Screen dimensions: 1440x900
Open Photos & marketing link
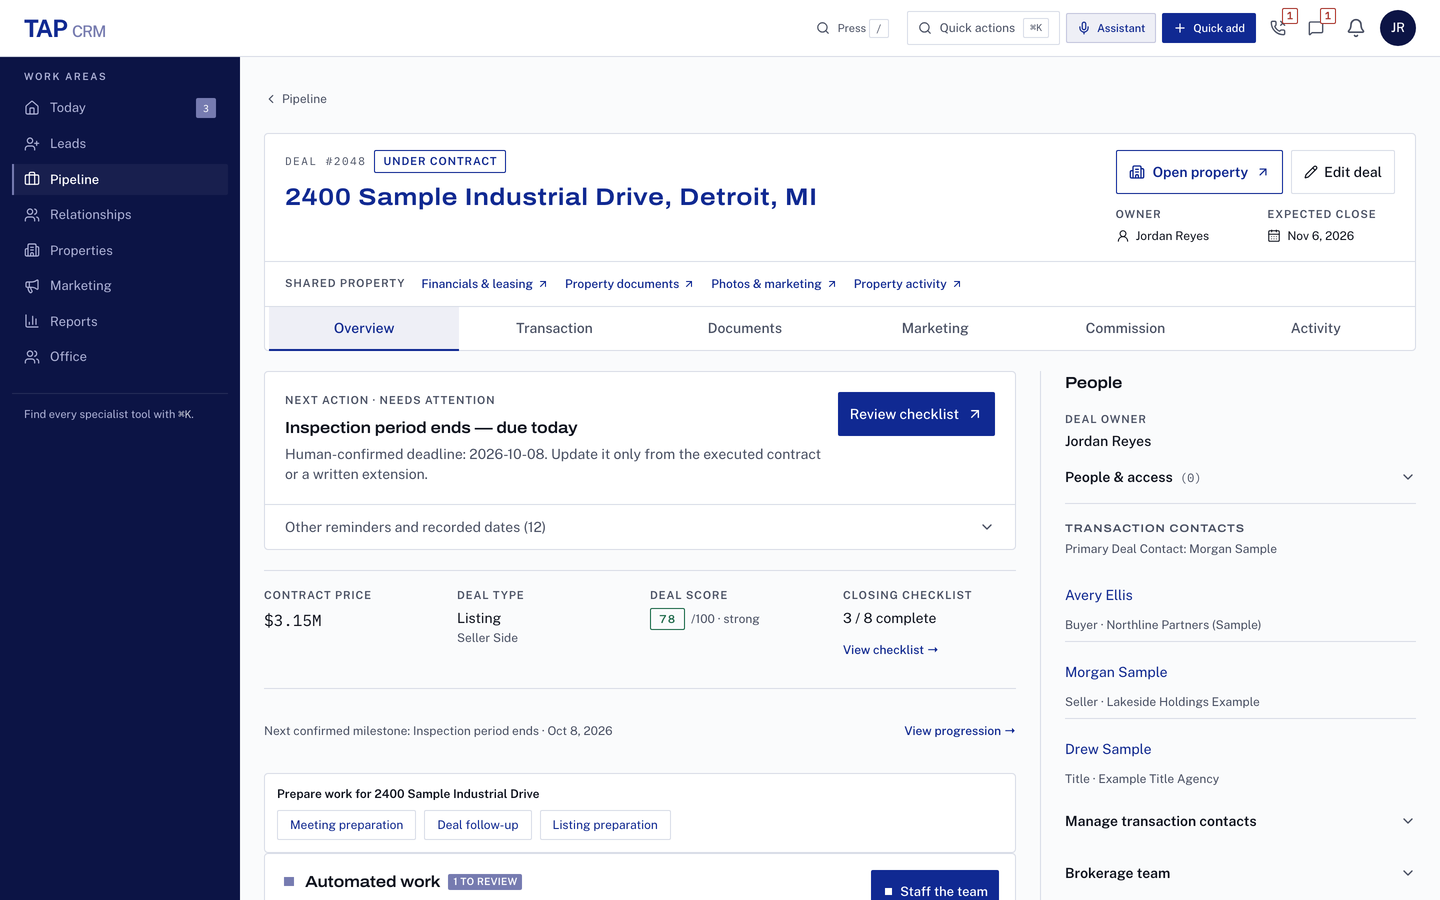point(773,284)
